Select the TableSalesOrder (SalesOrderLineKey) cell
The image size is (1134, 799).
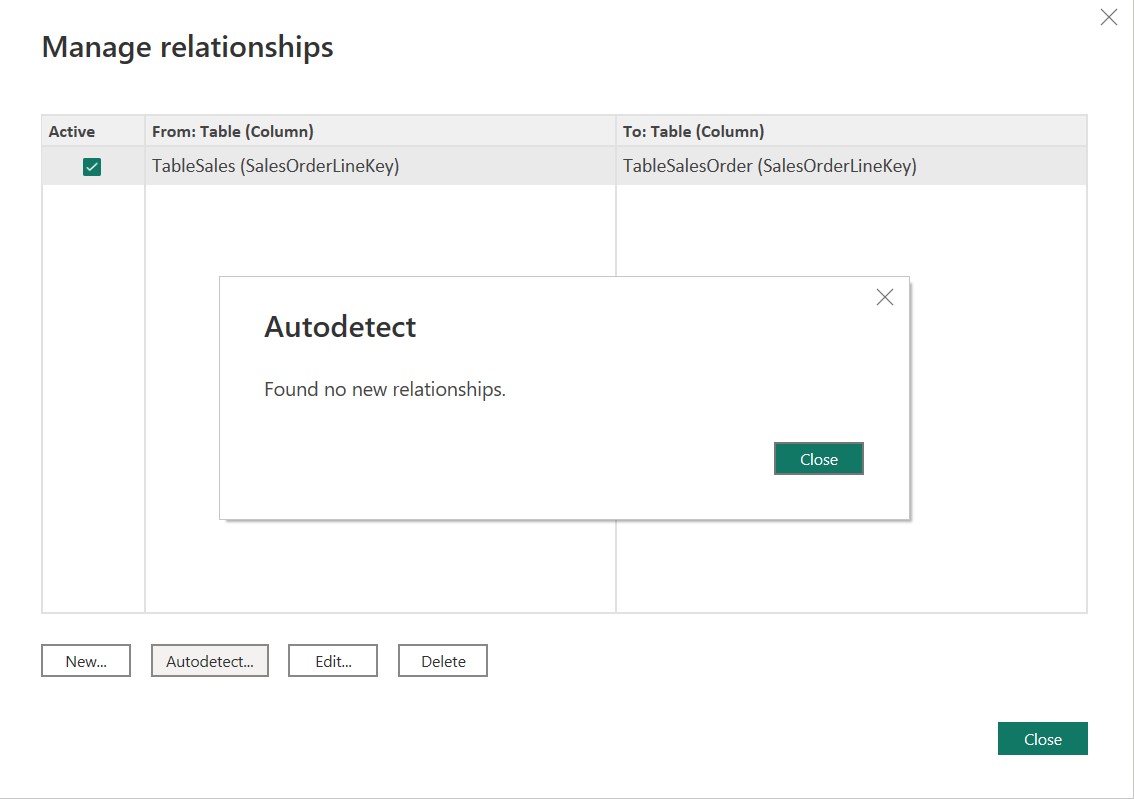(851, 166)
